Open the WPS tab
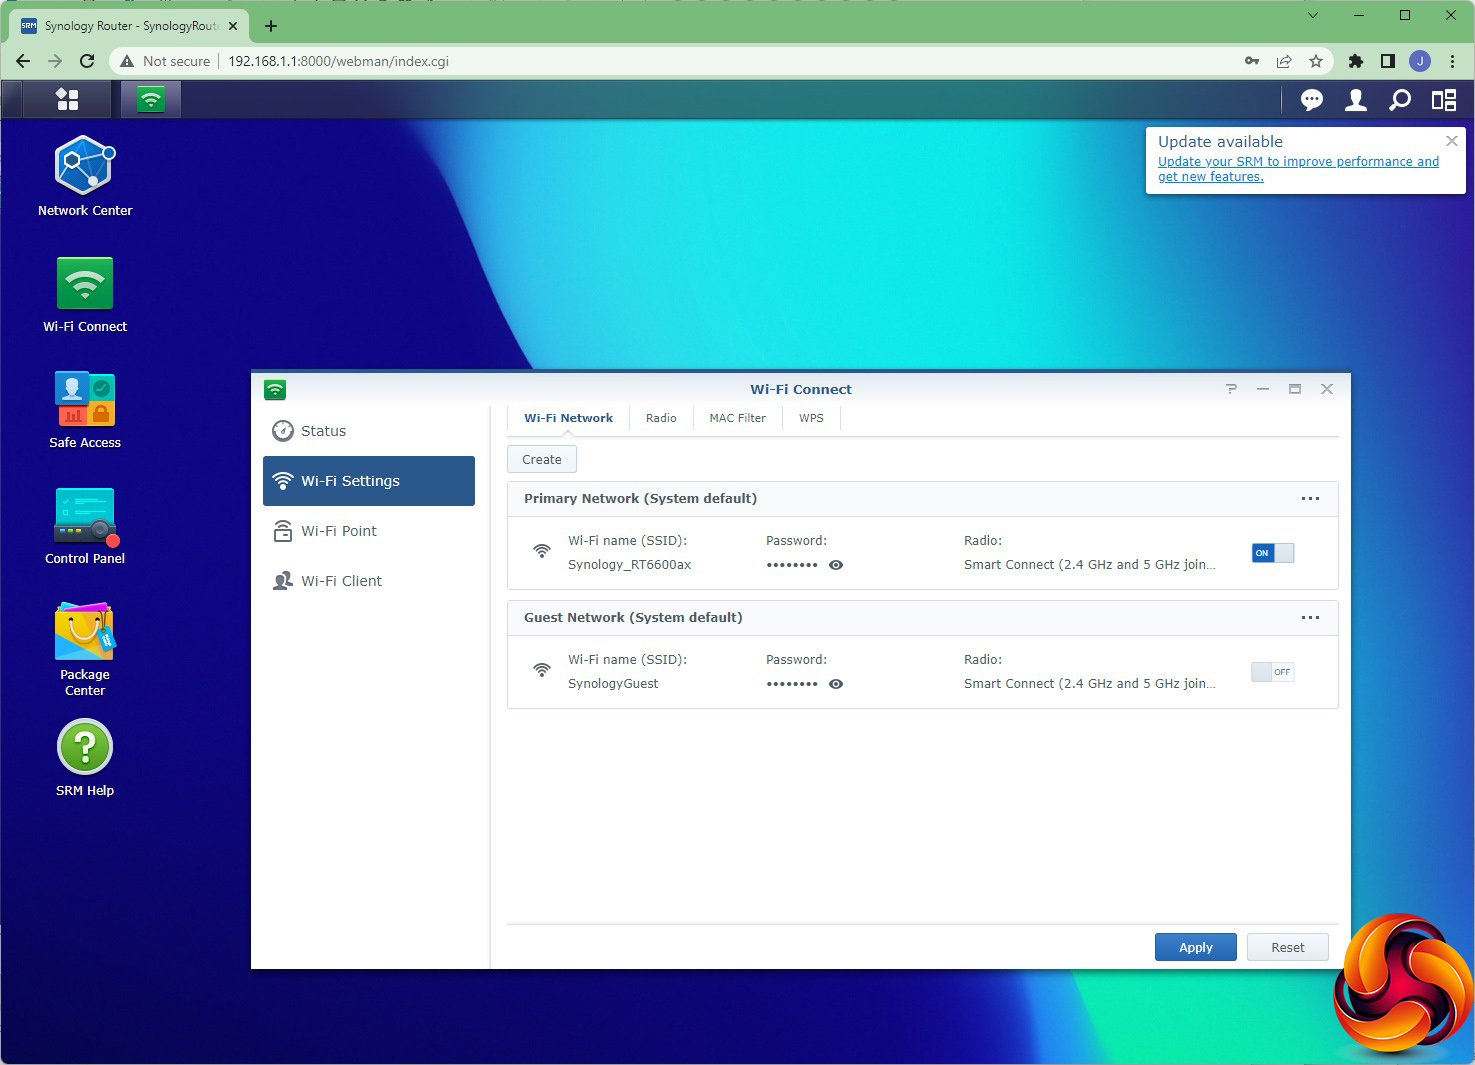Image resolution: width=1475 pixels, height=1065 pixels. pos(811,418)
